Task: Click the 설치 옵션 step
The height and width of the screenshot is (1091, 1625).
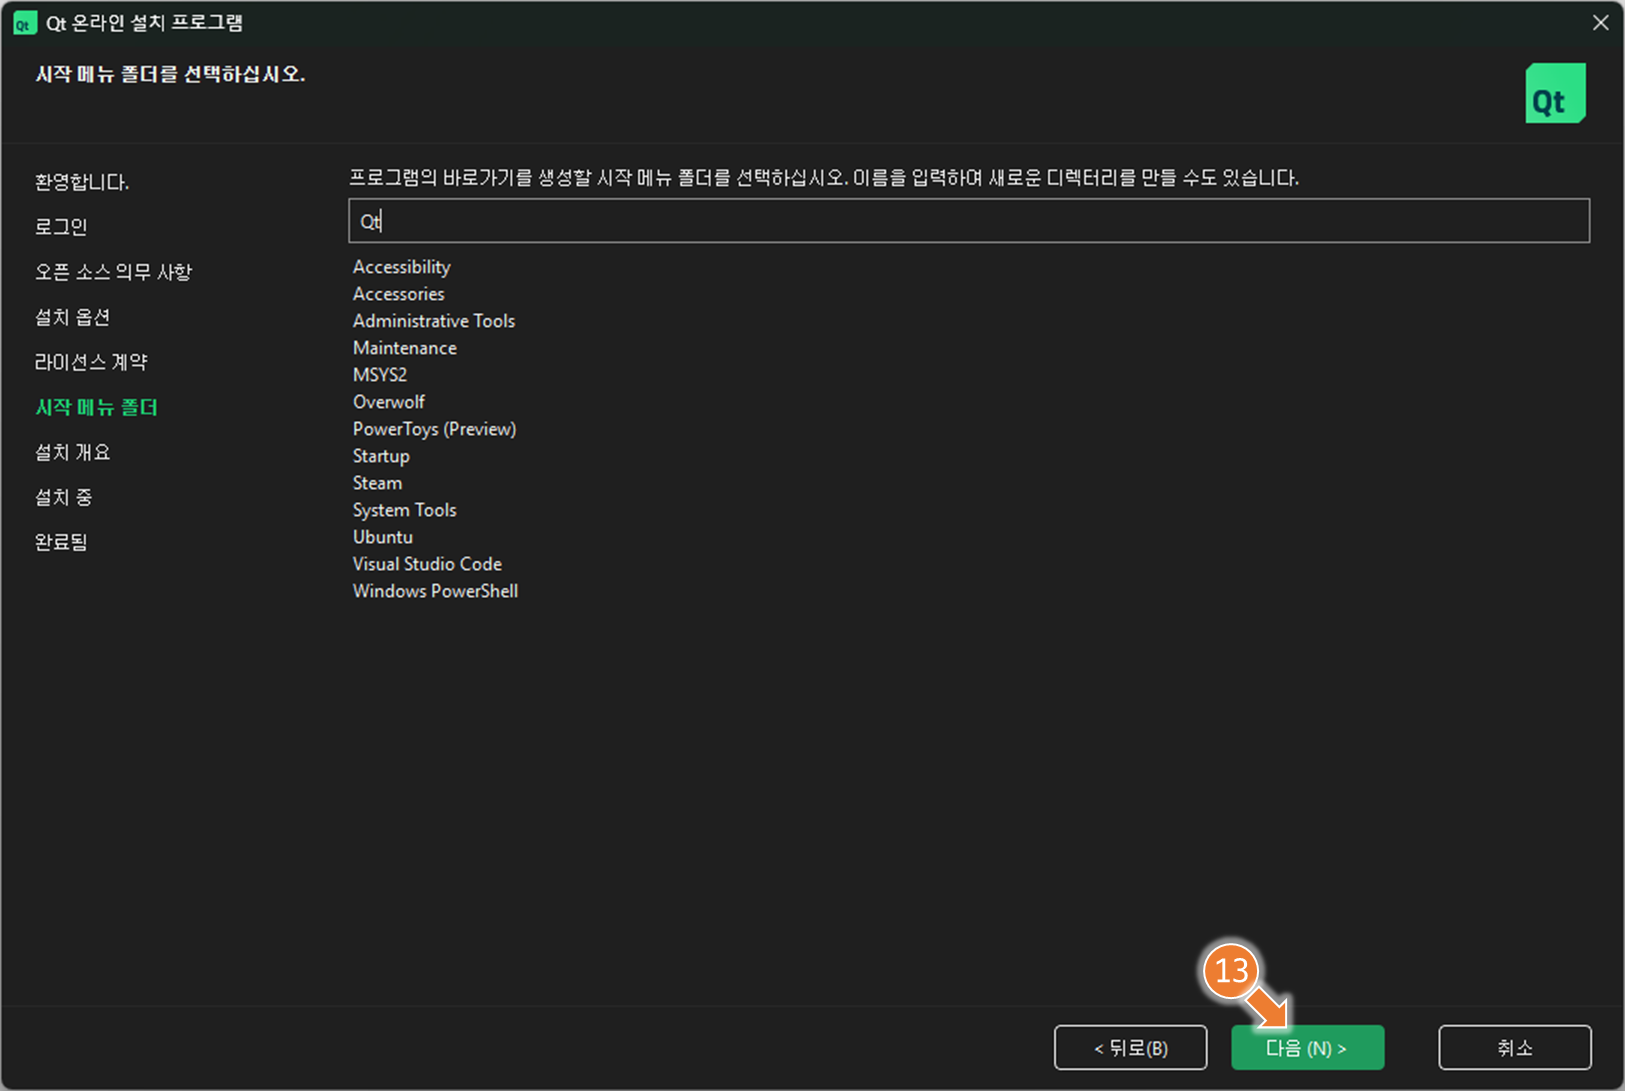Action: click(x=72, y=317)
